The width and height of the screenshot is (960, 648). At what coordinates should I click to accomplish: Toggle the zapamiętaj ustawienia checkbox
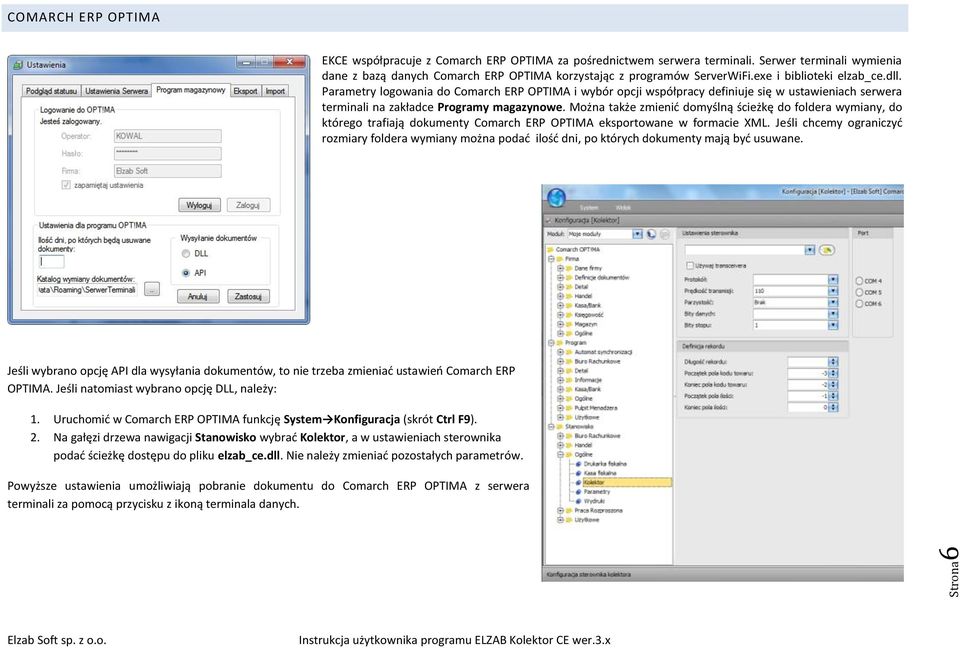66,185
